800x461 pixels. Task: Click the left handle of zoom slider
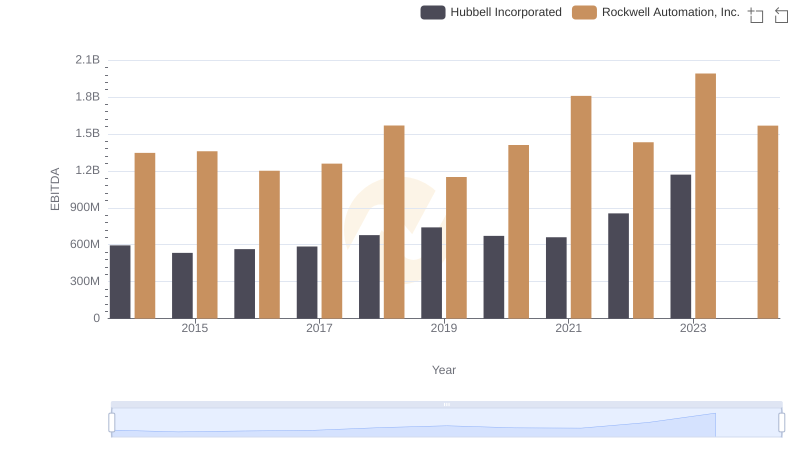(x=112, y=422)
